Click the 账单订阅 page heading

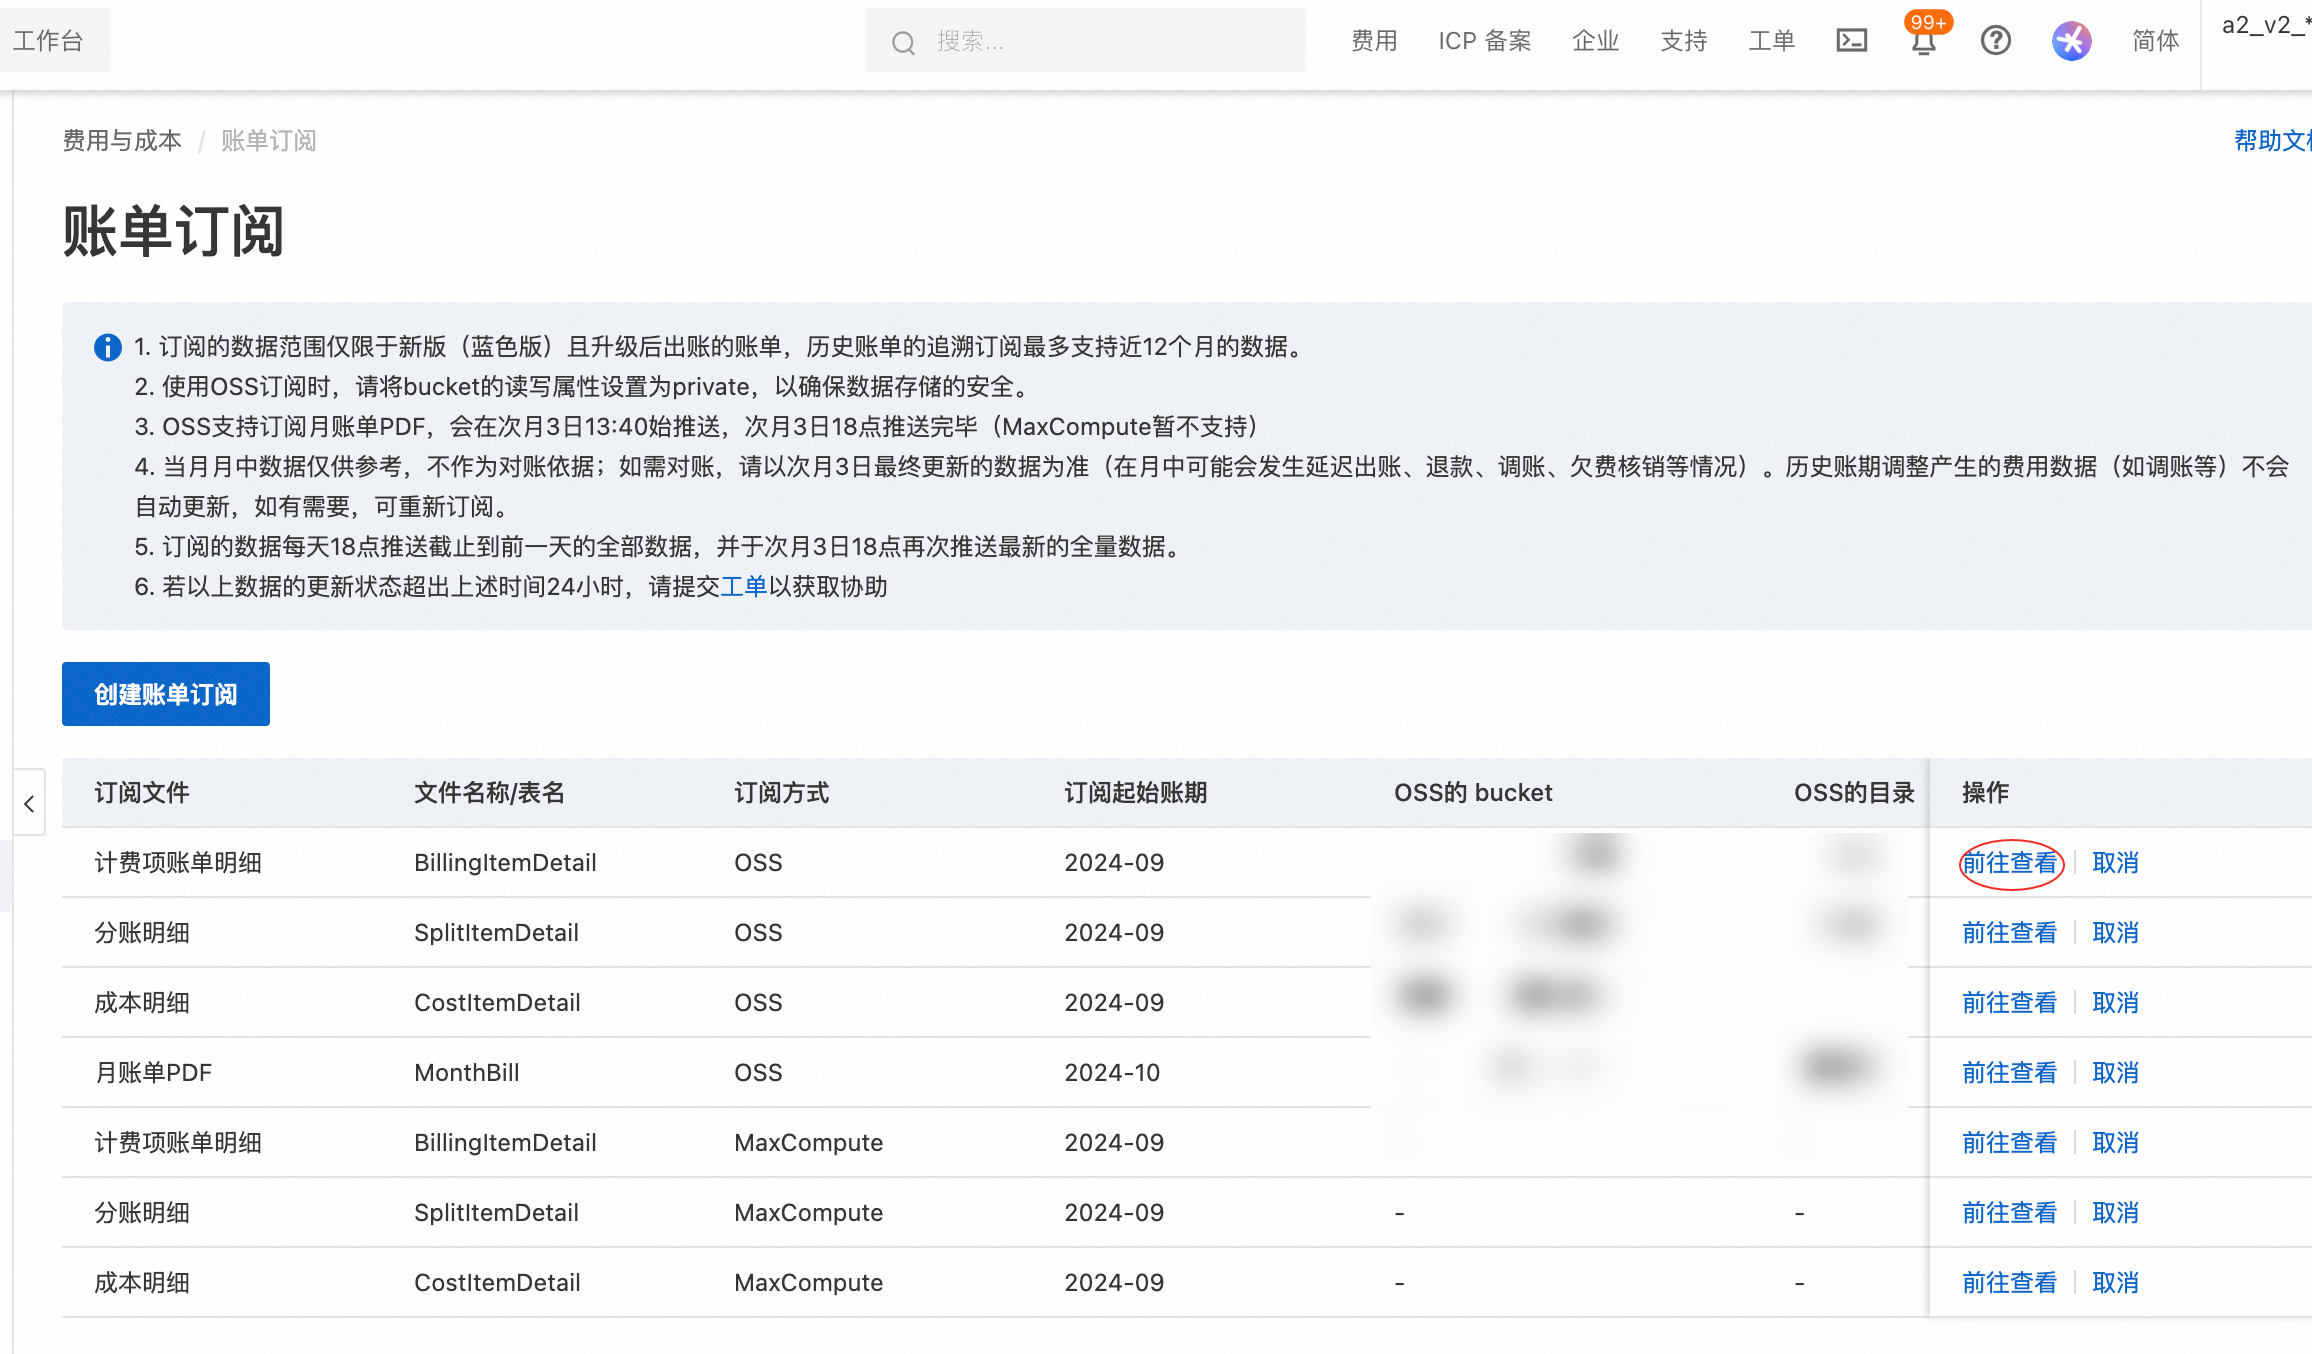[x=173, y=231]
